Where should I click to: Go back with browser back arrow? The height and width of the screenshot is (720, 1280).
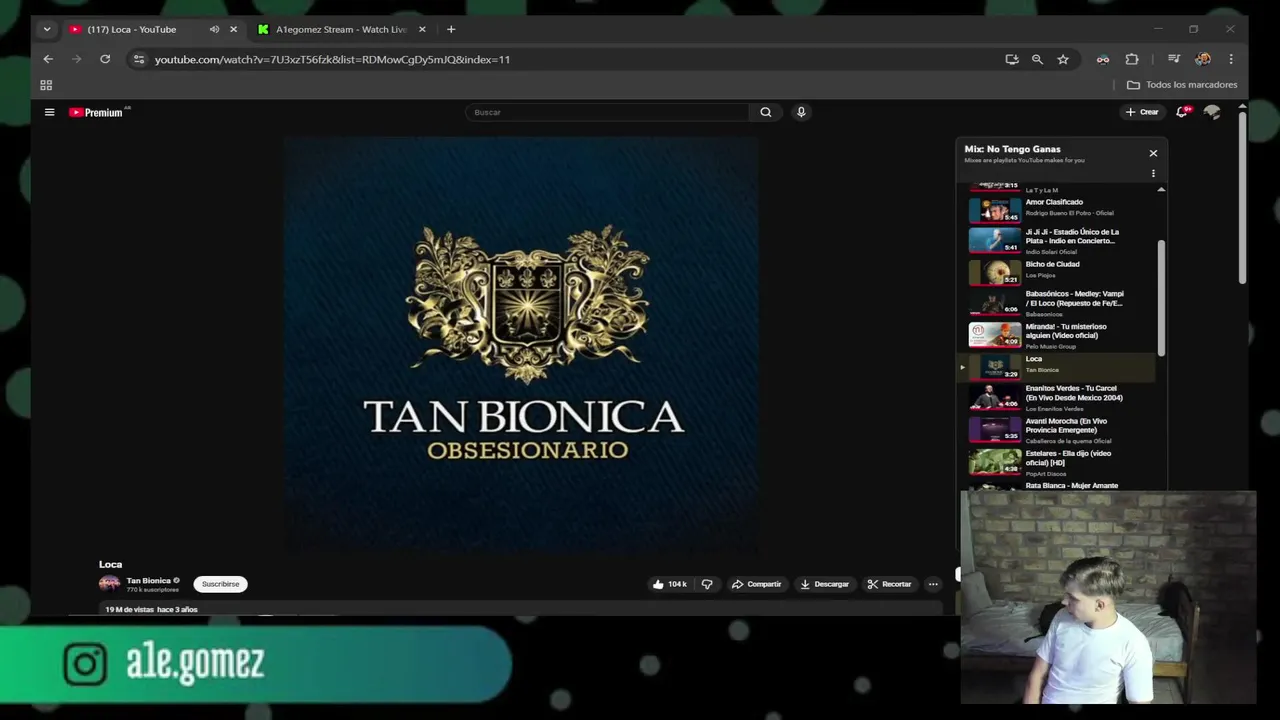(48, 59)
